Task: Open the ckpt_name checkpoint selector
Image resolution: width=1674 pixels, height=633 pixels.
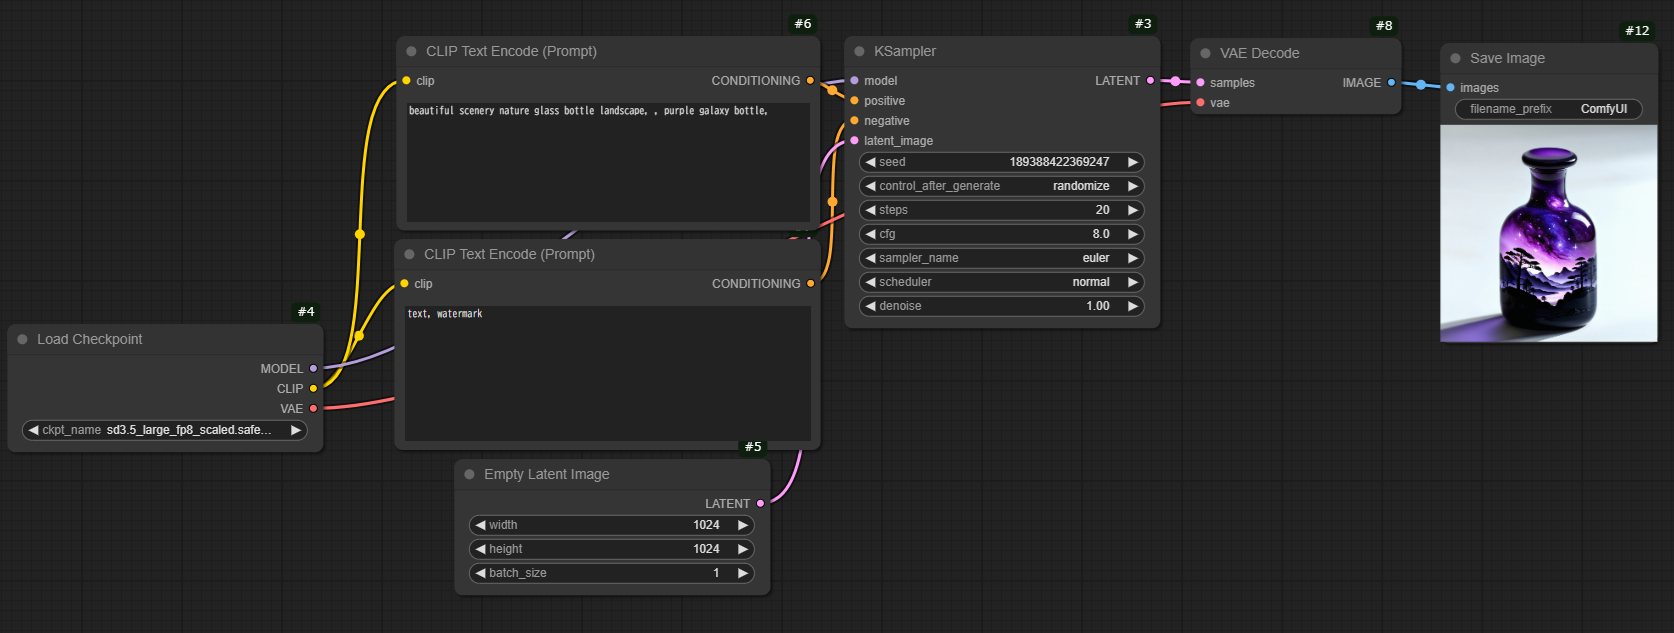Action: [x=165, y=430]
